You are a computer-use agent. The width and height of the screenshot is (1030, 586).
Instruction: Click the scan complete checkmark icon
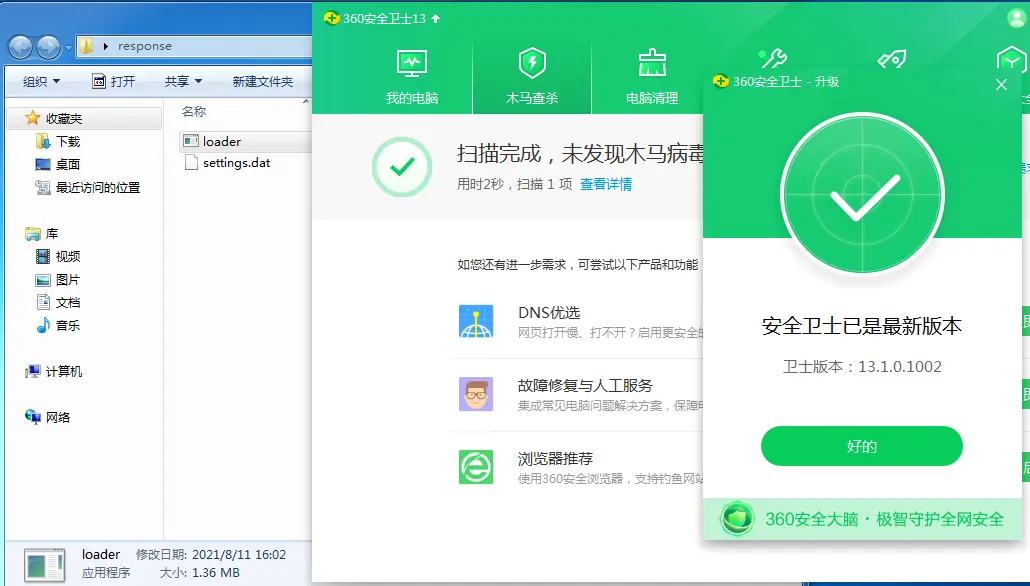pyautogui.click(x=402, y=167)
